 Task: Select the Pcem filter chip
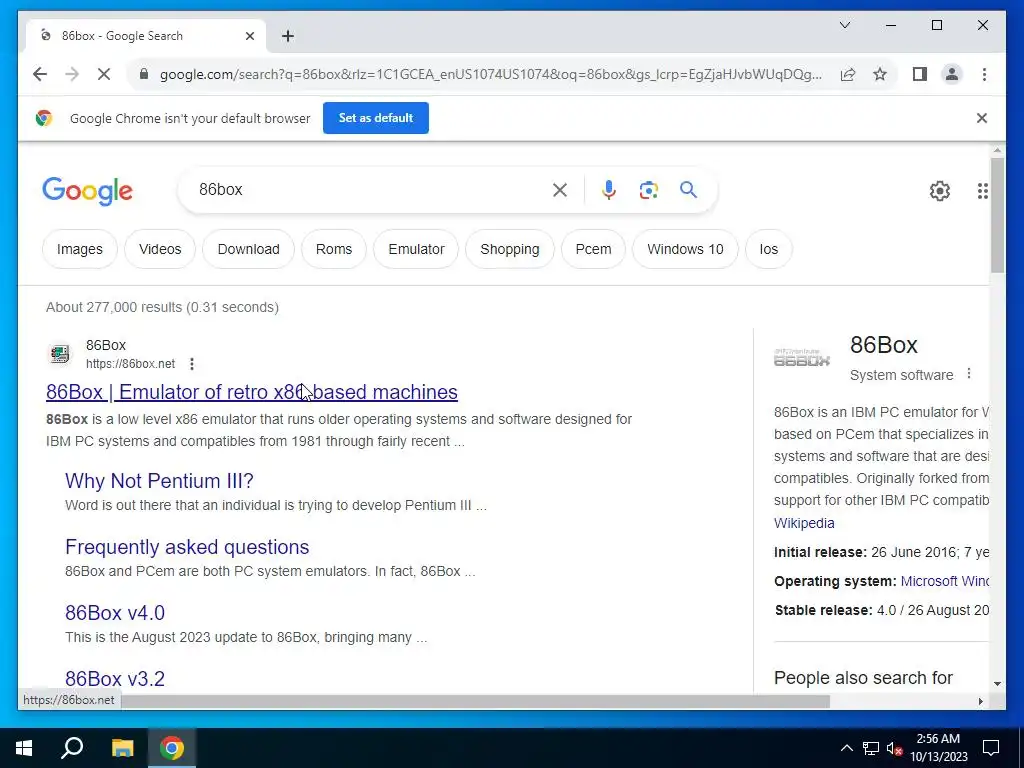593,249
